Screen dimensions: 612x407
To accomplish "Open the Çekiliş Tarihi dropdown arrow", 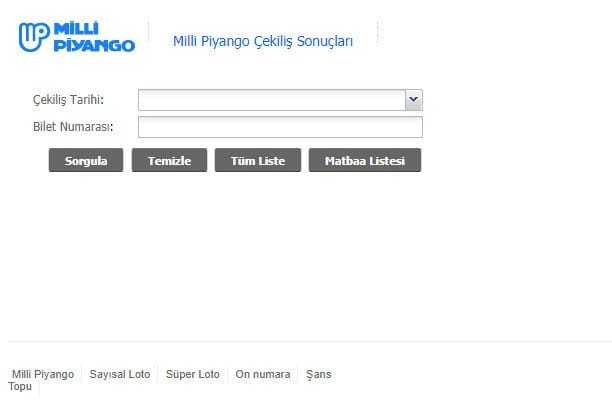I will coord(414,99).
